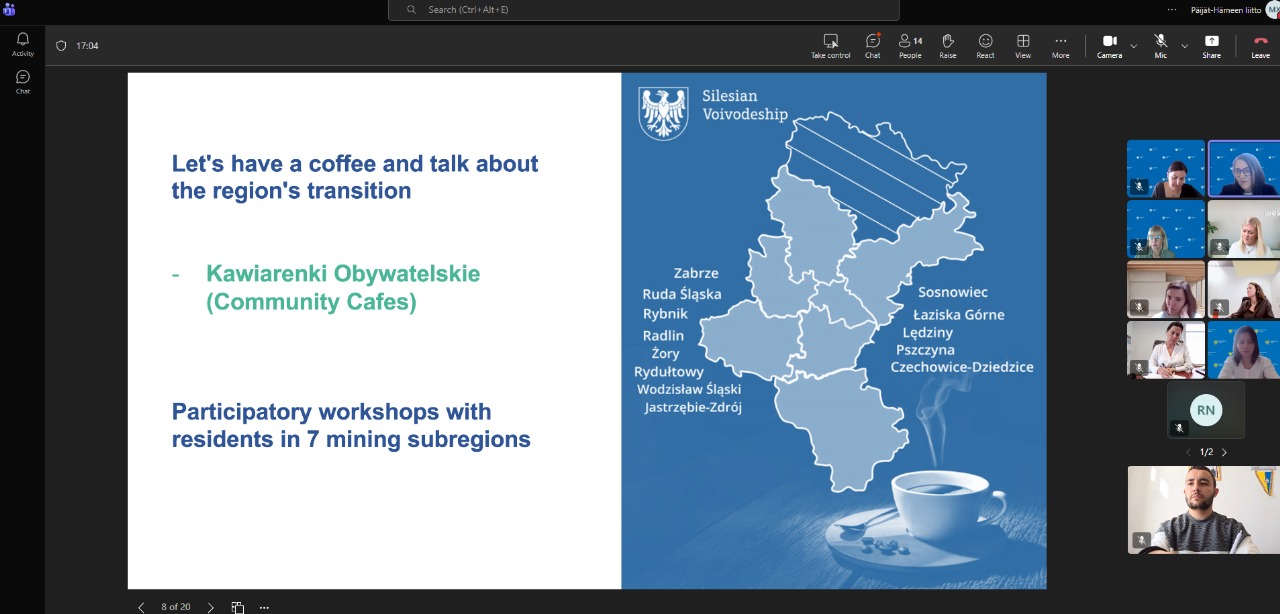Leave the meeting
Screen dimensions: 1280x614
(1260, 45)
